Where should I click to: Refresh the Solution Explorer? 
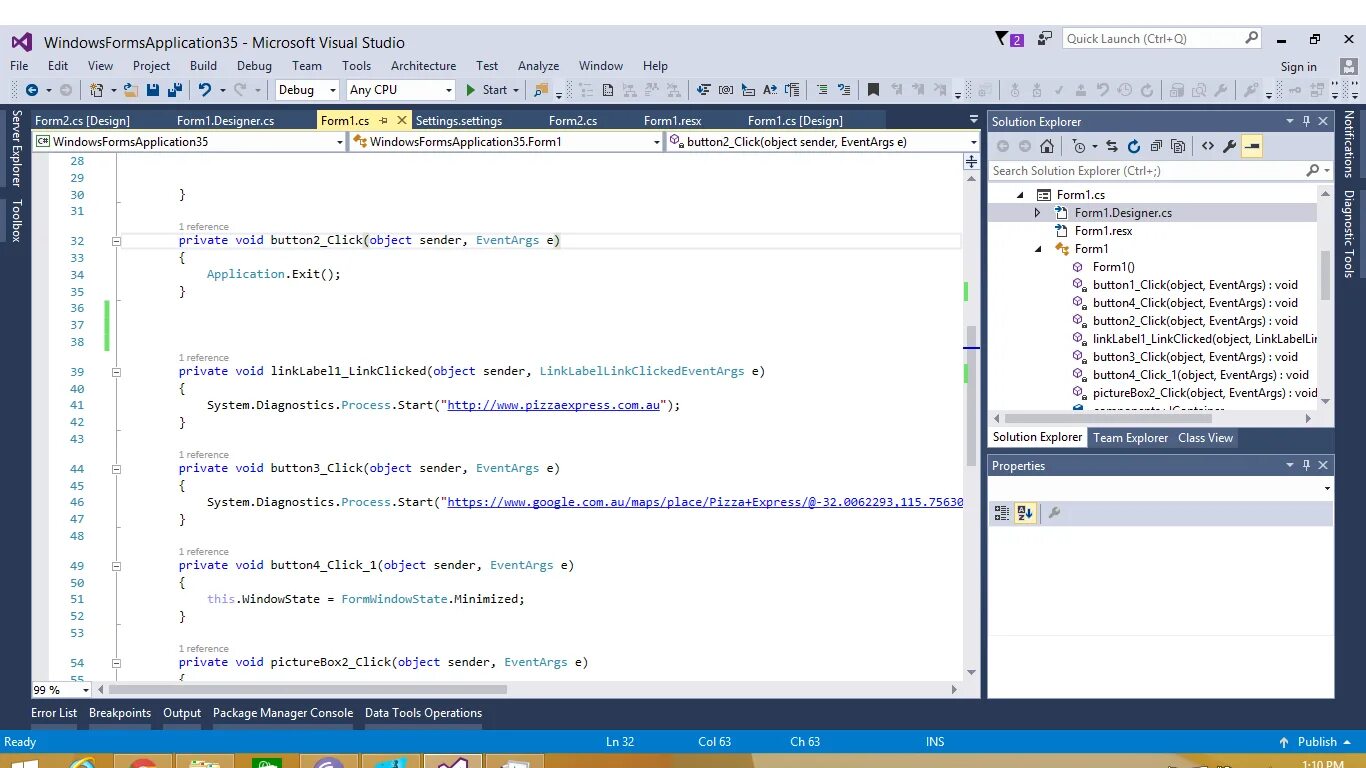(x=1134, y=146)
